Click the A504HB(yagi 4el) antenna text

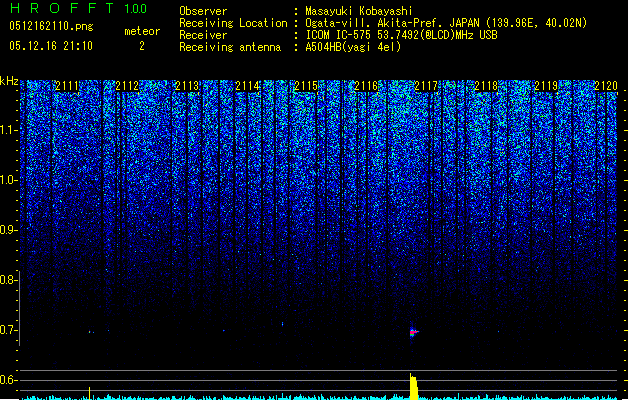coord(353,47)
